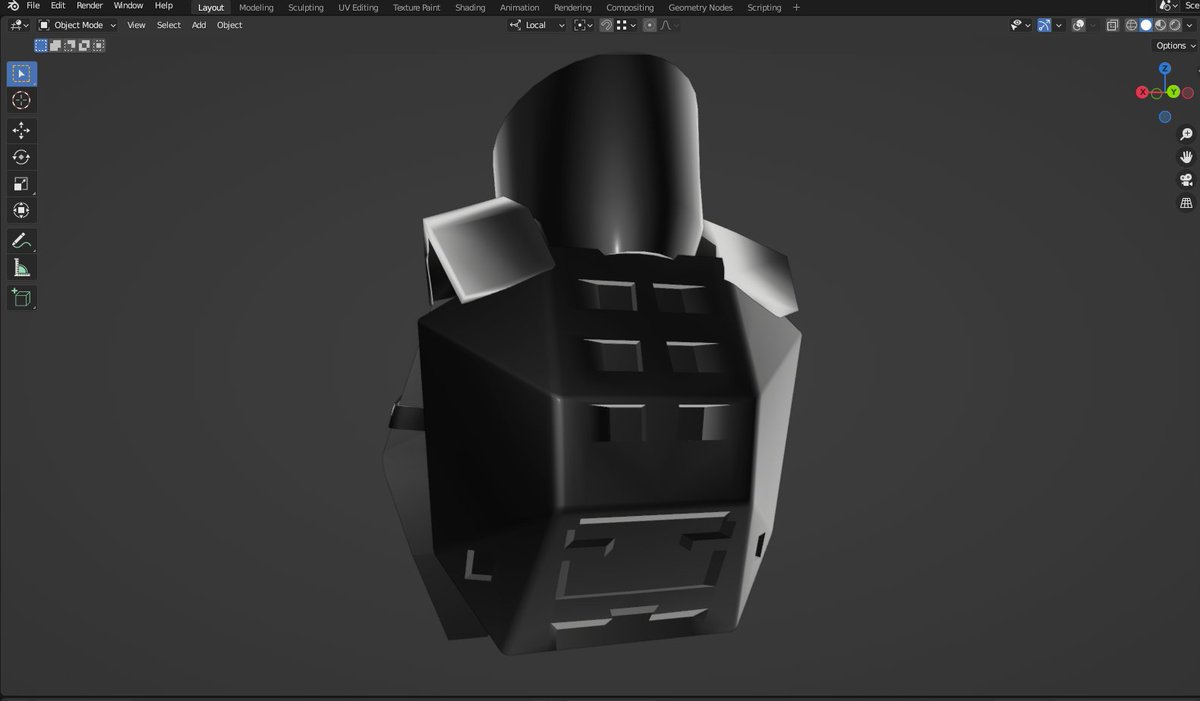The width and height of the screenshot is (1200, 701).
Task: Open Local transform orientation dropdown
Action: [537, 25]
